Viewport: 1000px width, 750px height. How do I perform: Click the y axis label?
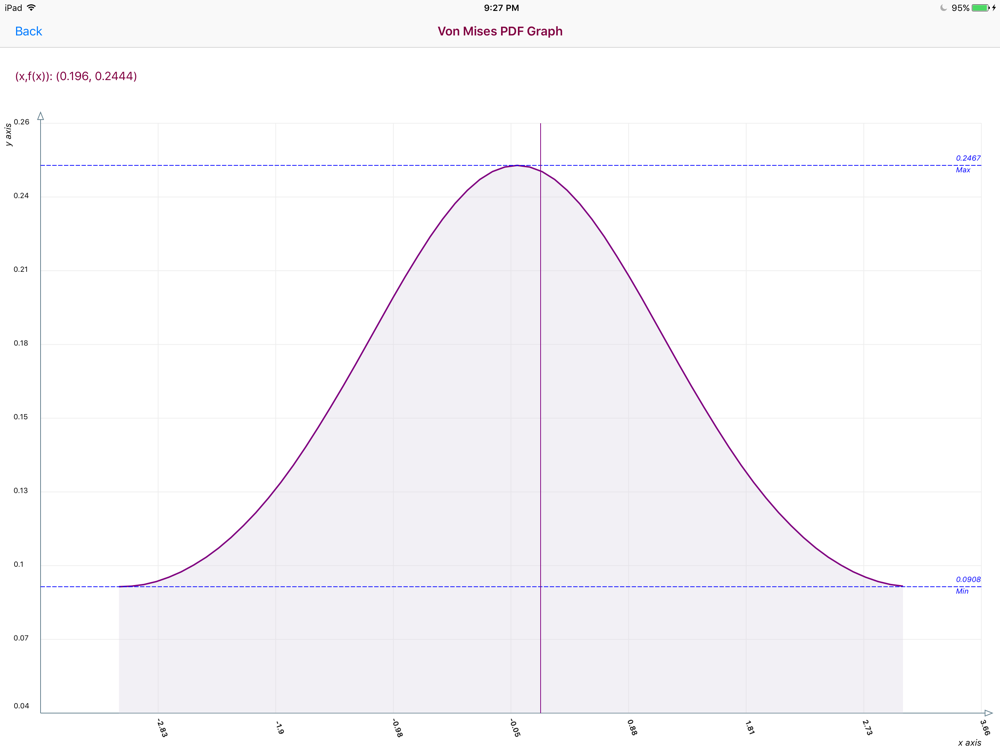[x=8, y=135]
